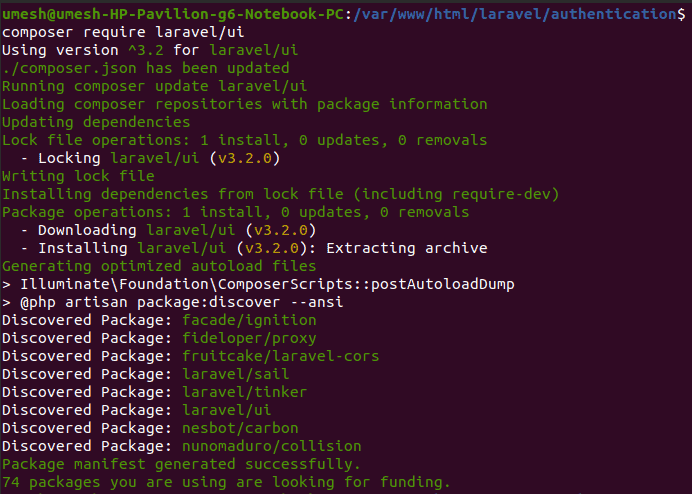
Task: Click the 'Extracting archive' text
Action: point(406,248)
